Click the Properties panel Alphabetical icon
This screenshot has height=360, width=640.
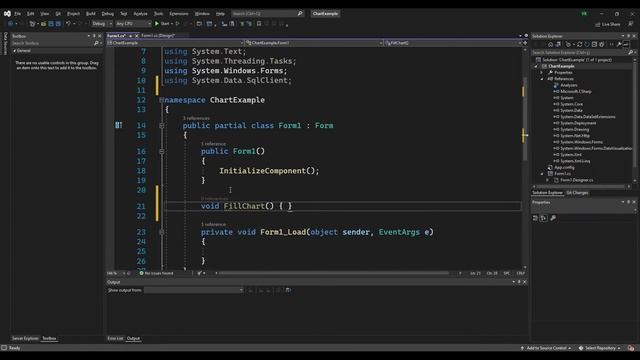click(x=544, y=218)
